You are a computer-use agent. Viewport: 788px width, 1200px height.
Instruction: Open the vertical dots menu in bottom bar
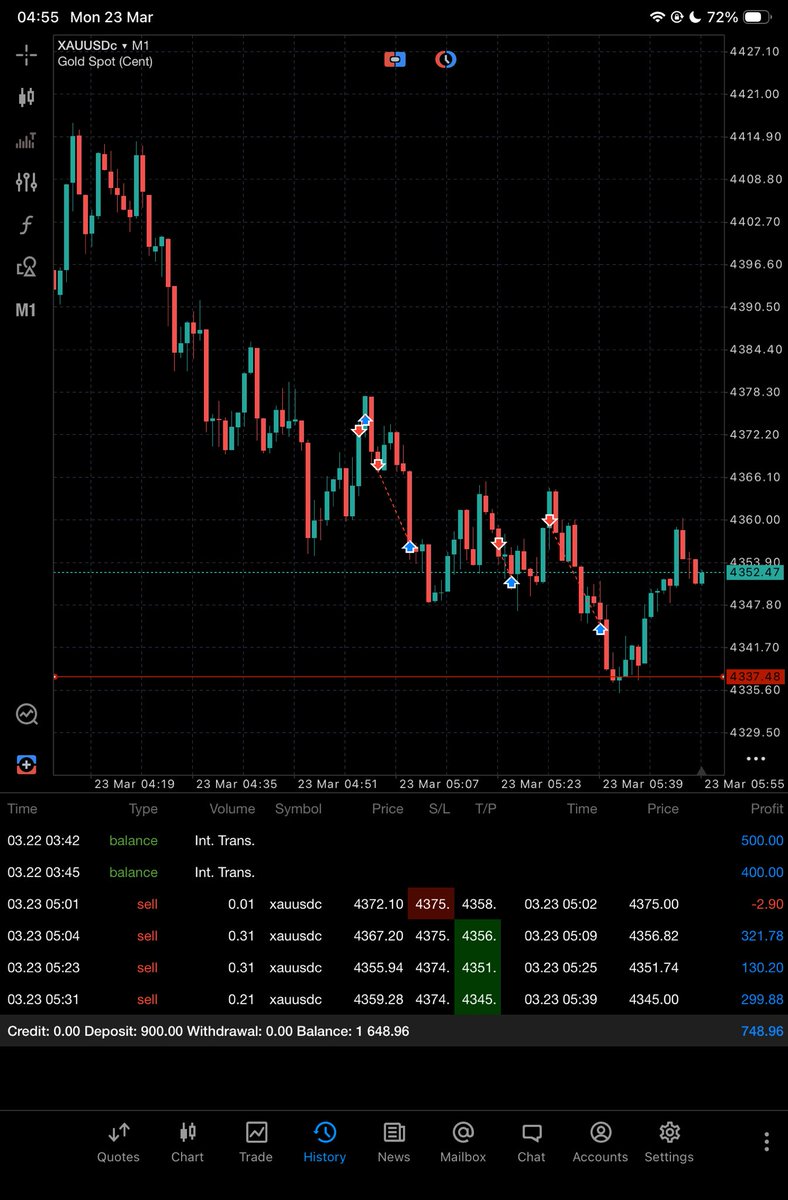coord(766,1142)
